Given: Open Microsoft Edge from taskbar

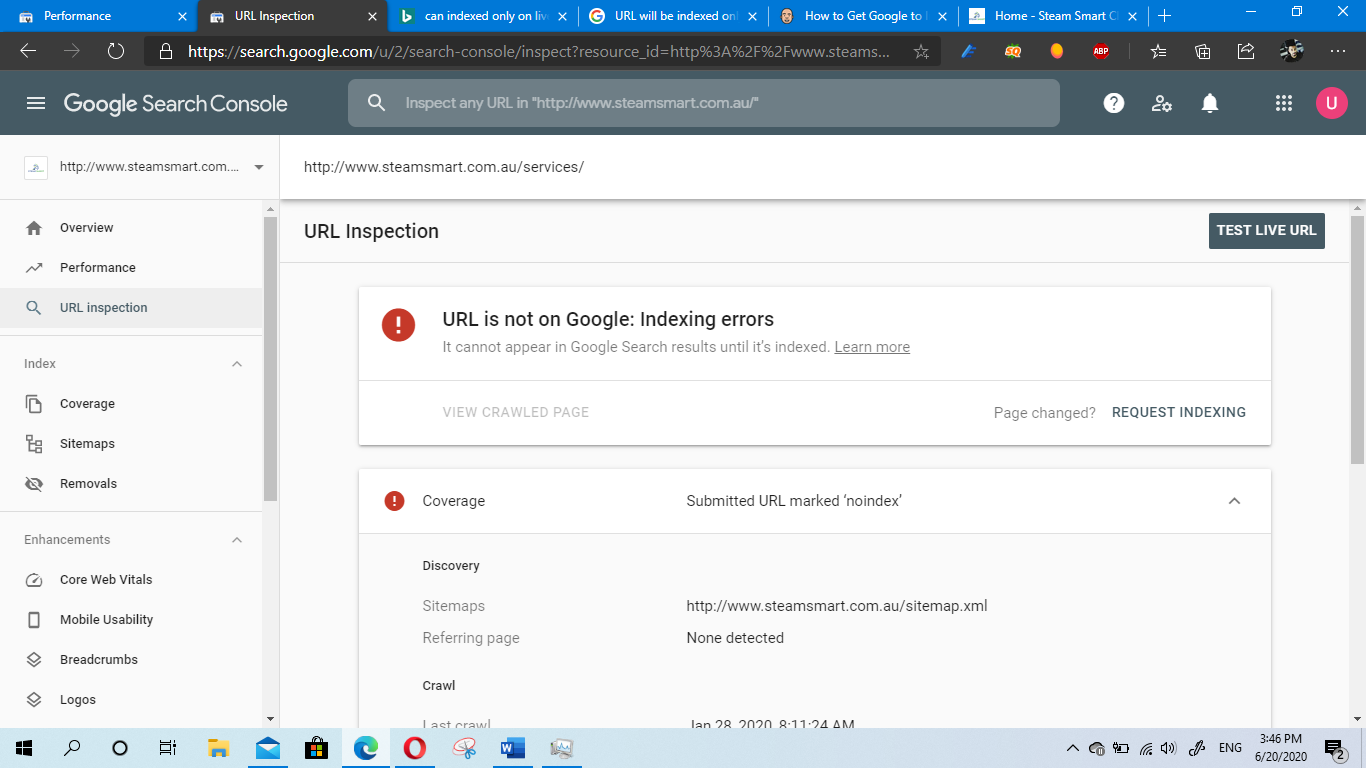Looking at the screenshot, I should [x=365, y=748].
